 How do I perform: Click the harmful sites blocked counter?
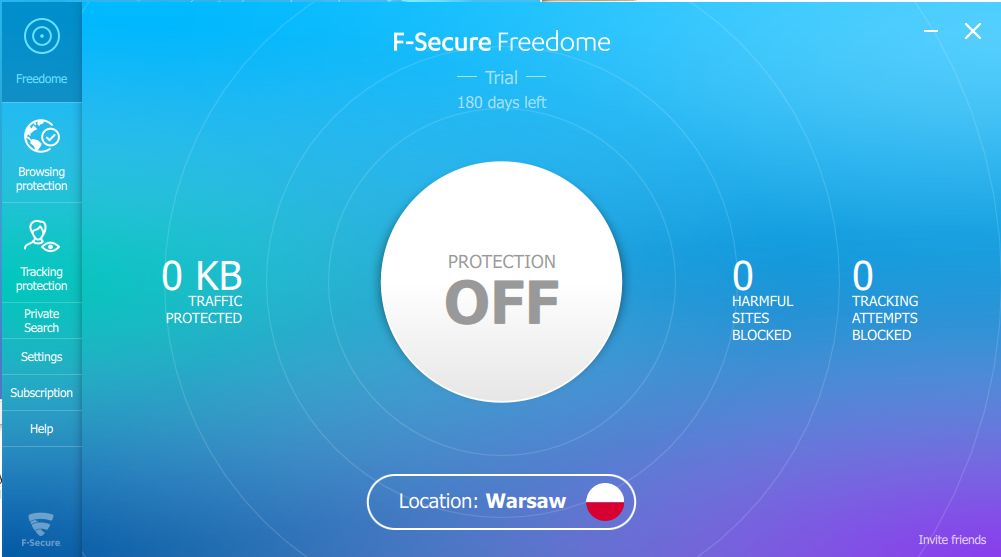[x=761, y=301]
